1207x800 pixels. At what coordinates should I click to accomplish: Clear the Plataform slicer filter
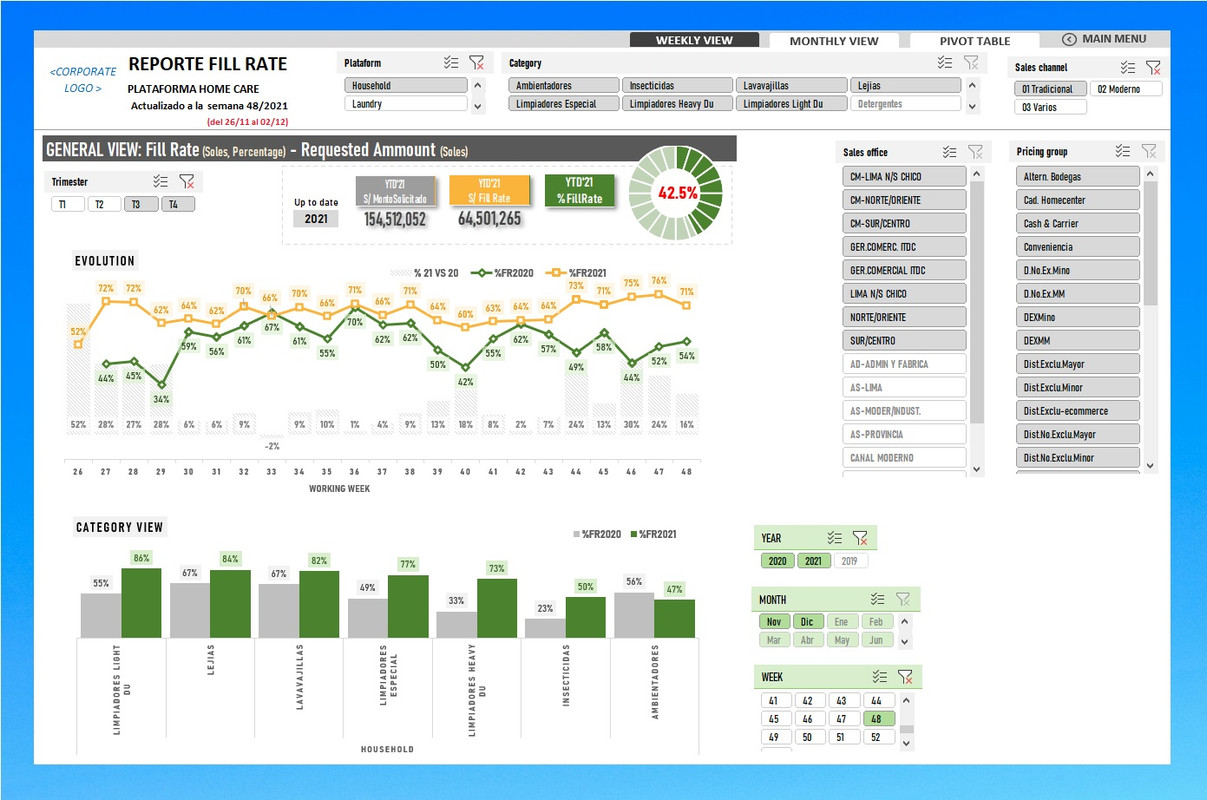click(477, 62)
